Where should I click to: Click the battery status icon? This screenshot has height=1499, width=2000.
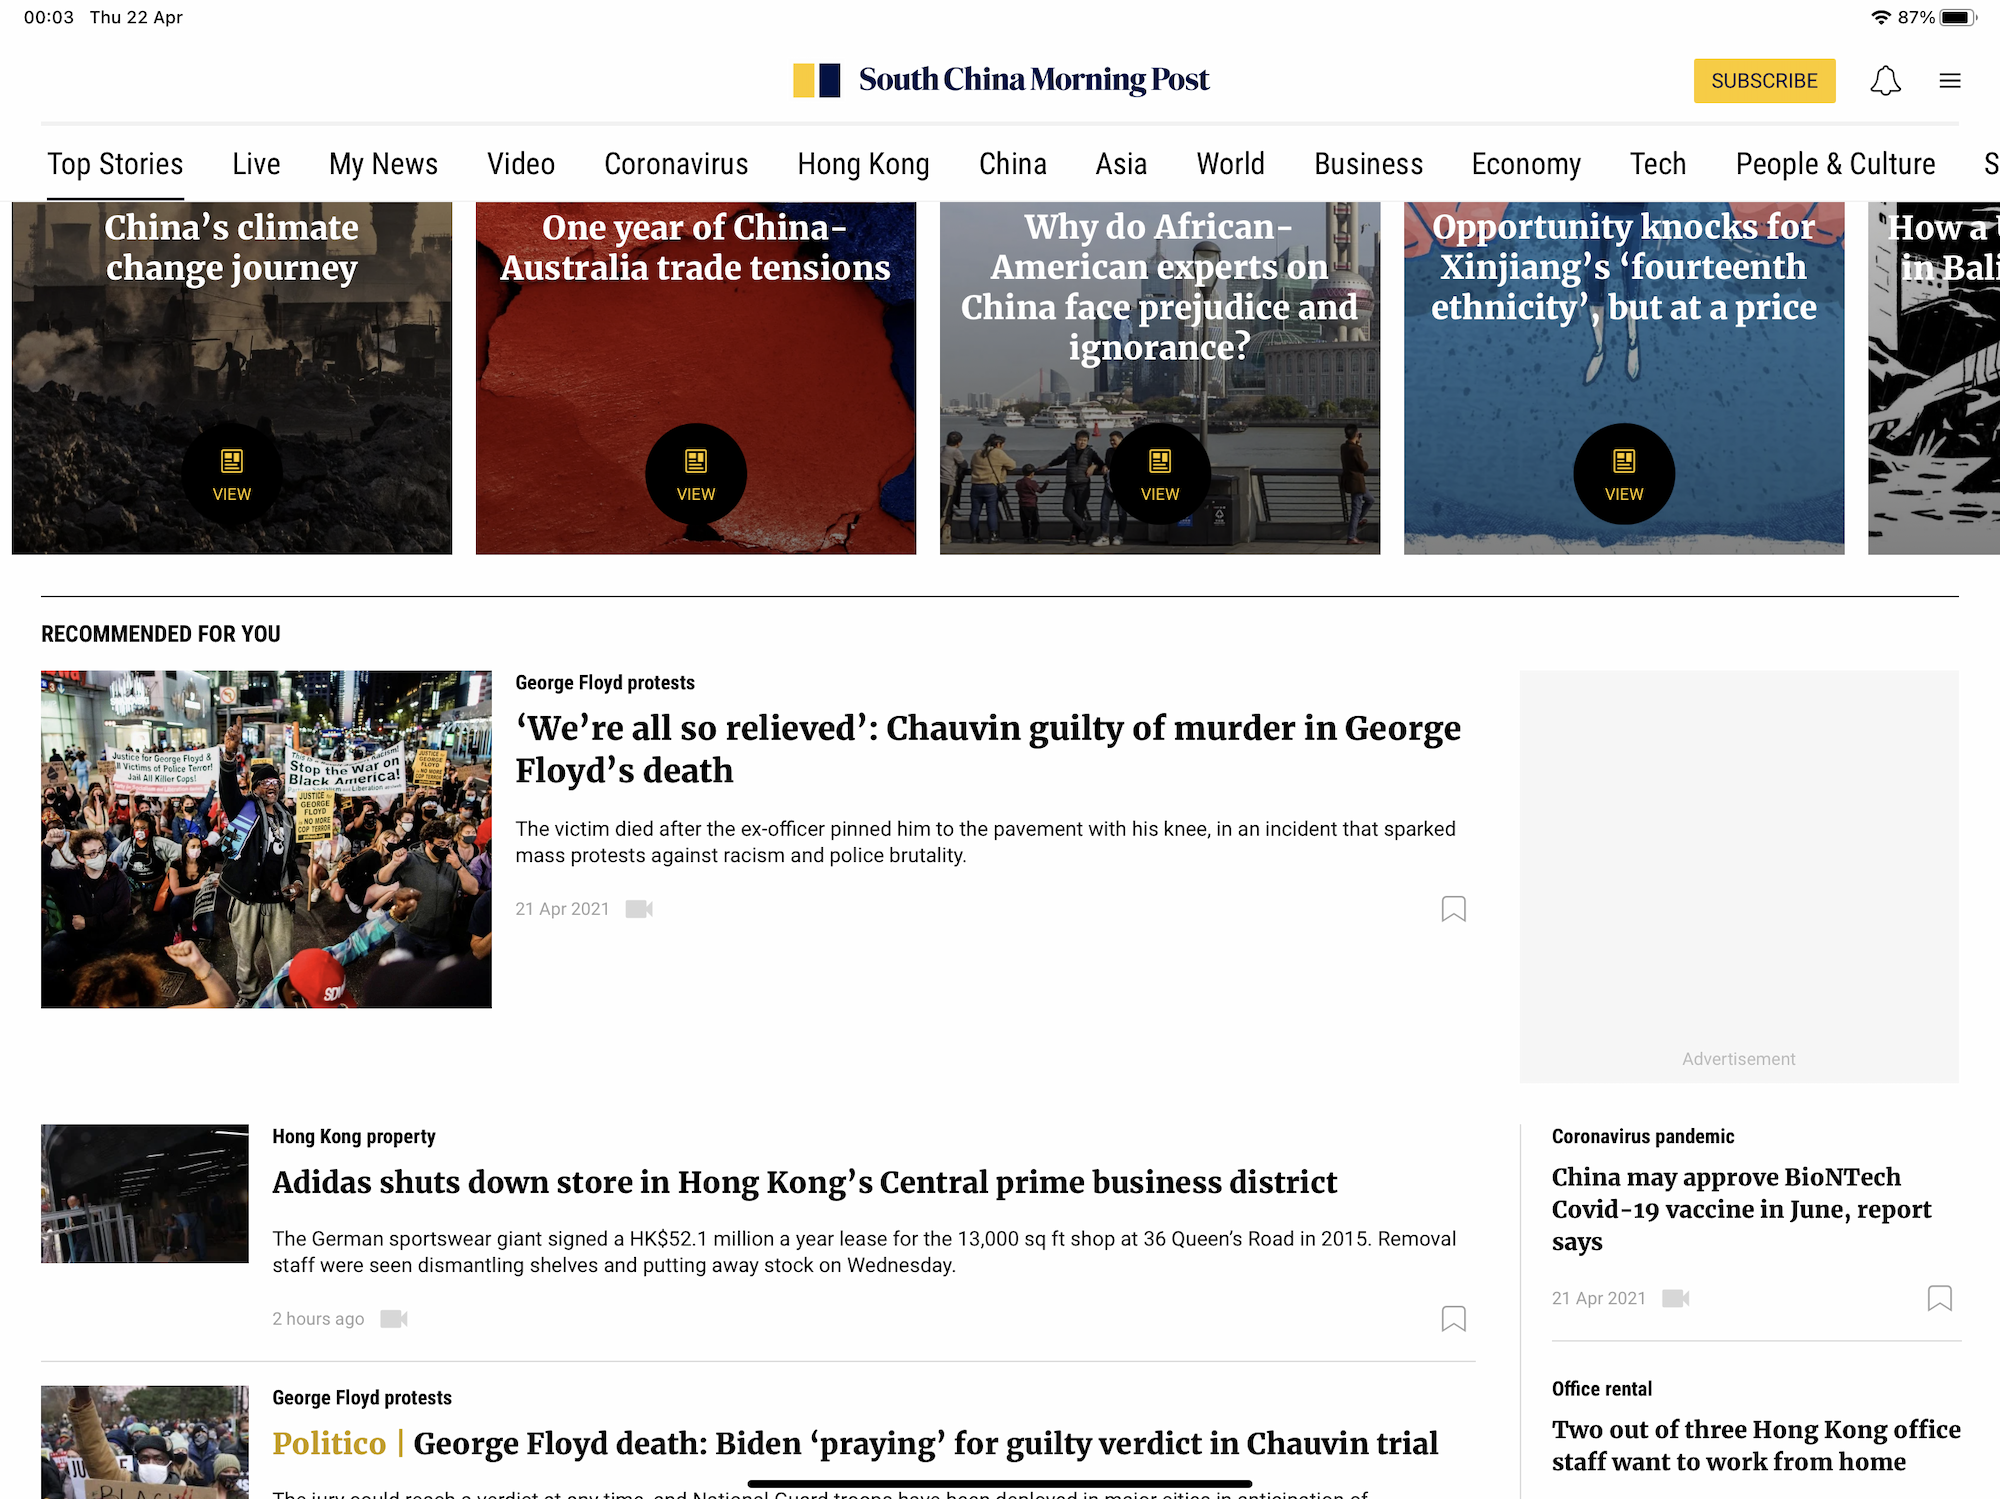coord(1958,17)
